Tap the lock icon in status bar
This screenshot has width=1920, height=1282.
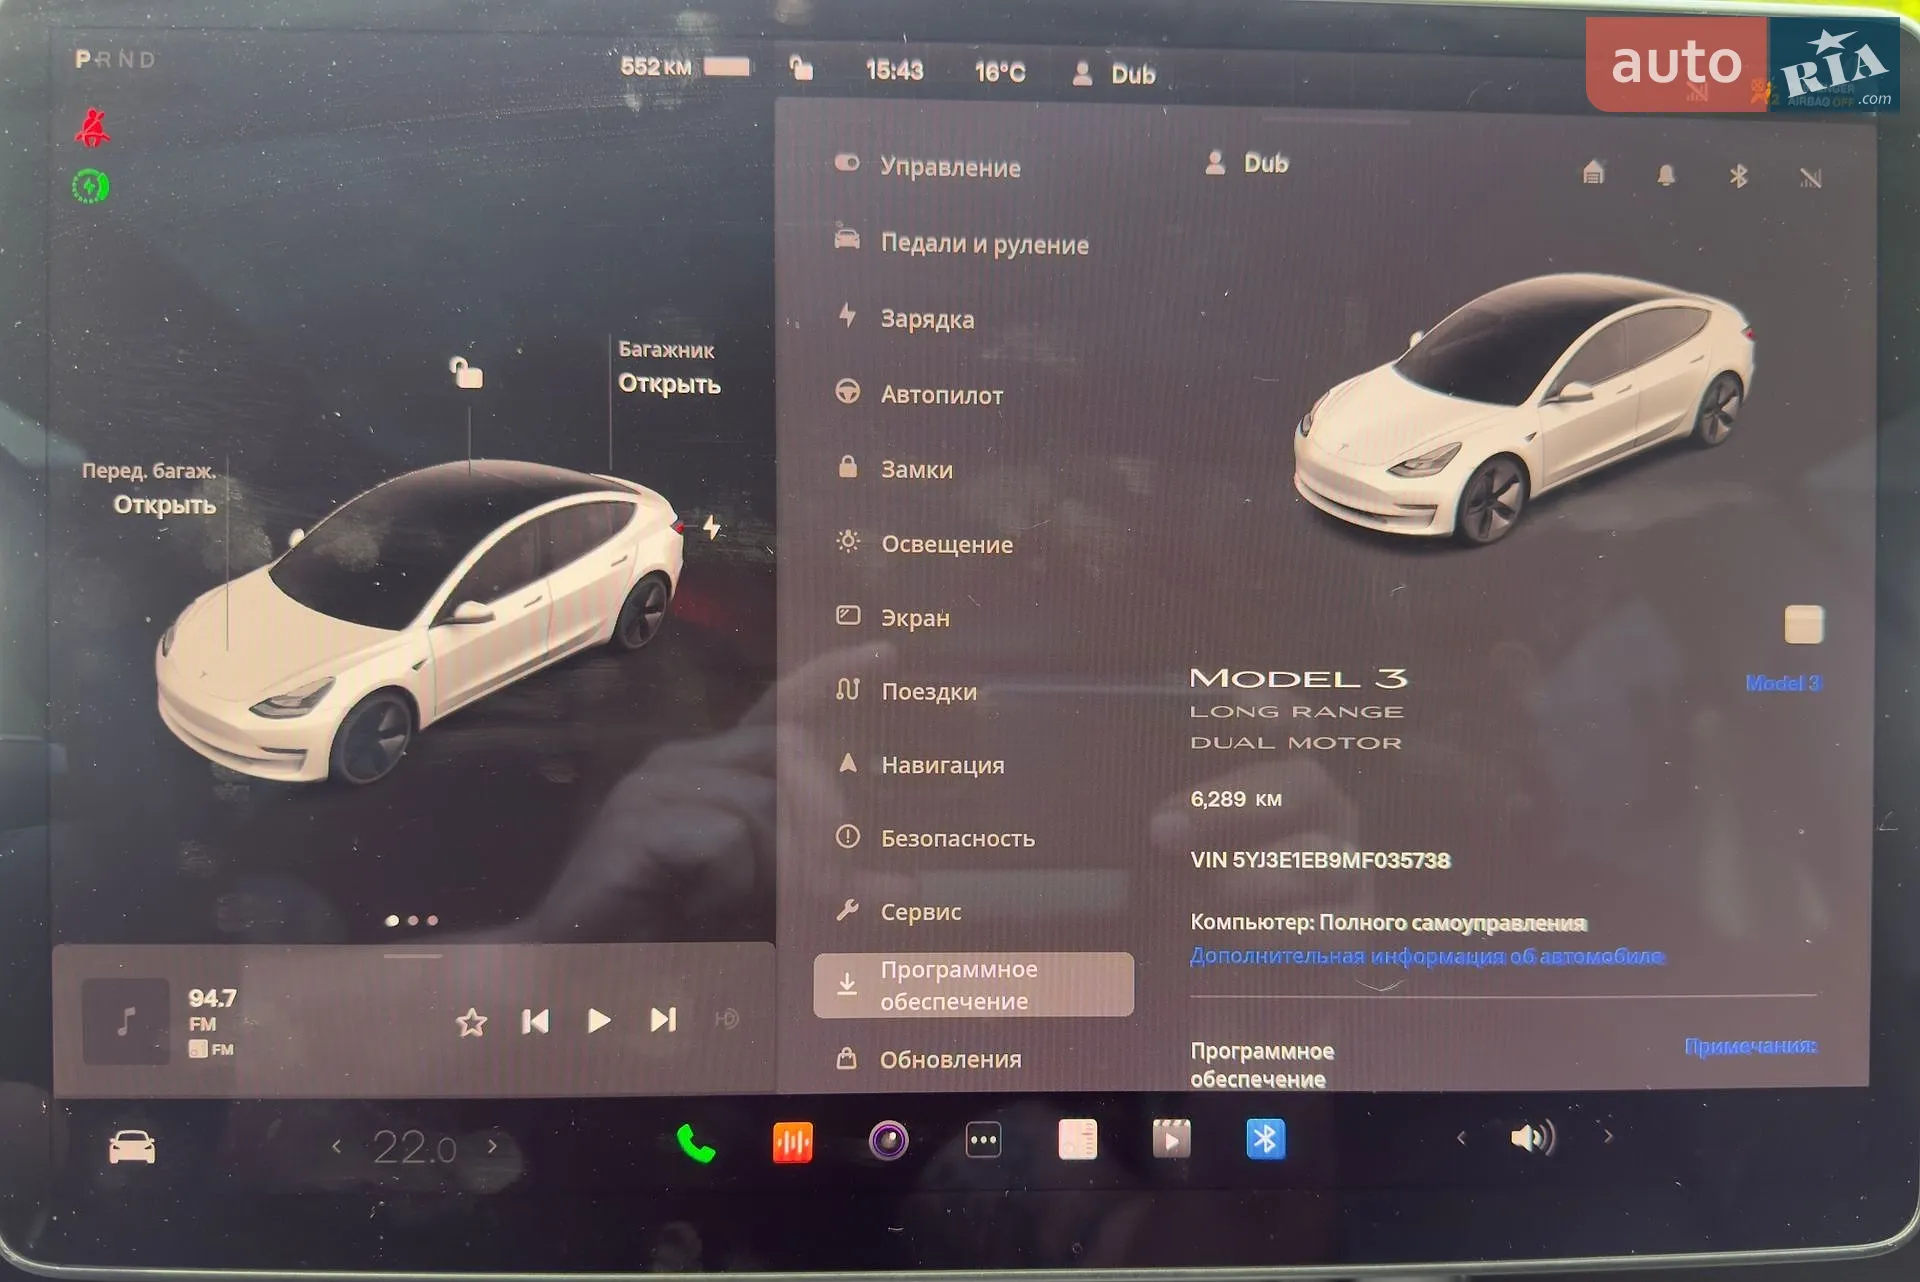[x=801, y=68]
